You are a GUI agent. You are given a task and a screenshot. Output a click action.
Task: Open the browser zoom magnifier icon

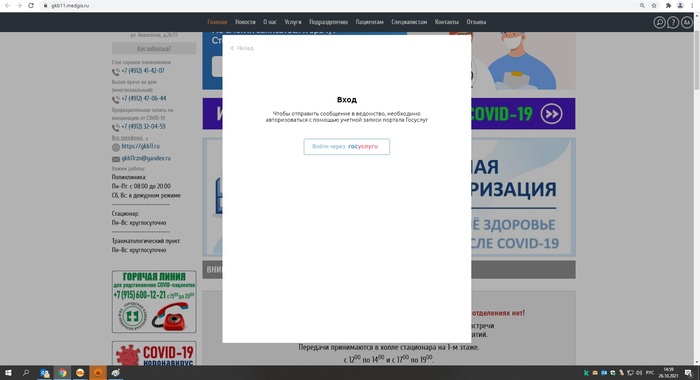(642, 5)
